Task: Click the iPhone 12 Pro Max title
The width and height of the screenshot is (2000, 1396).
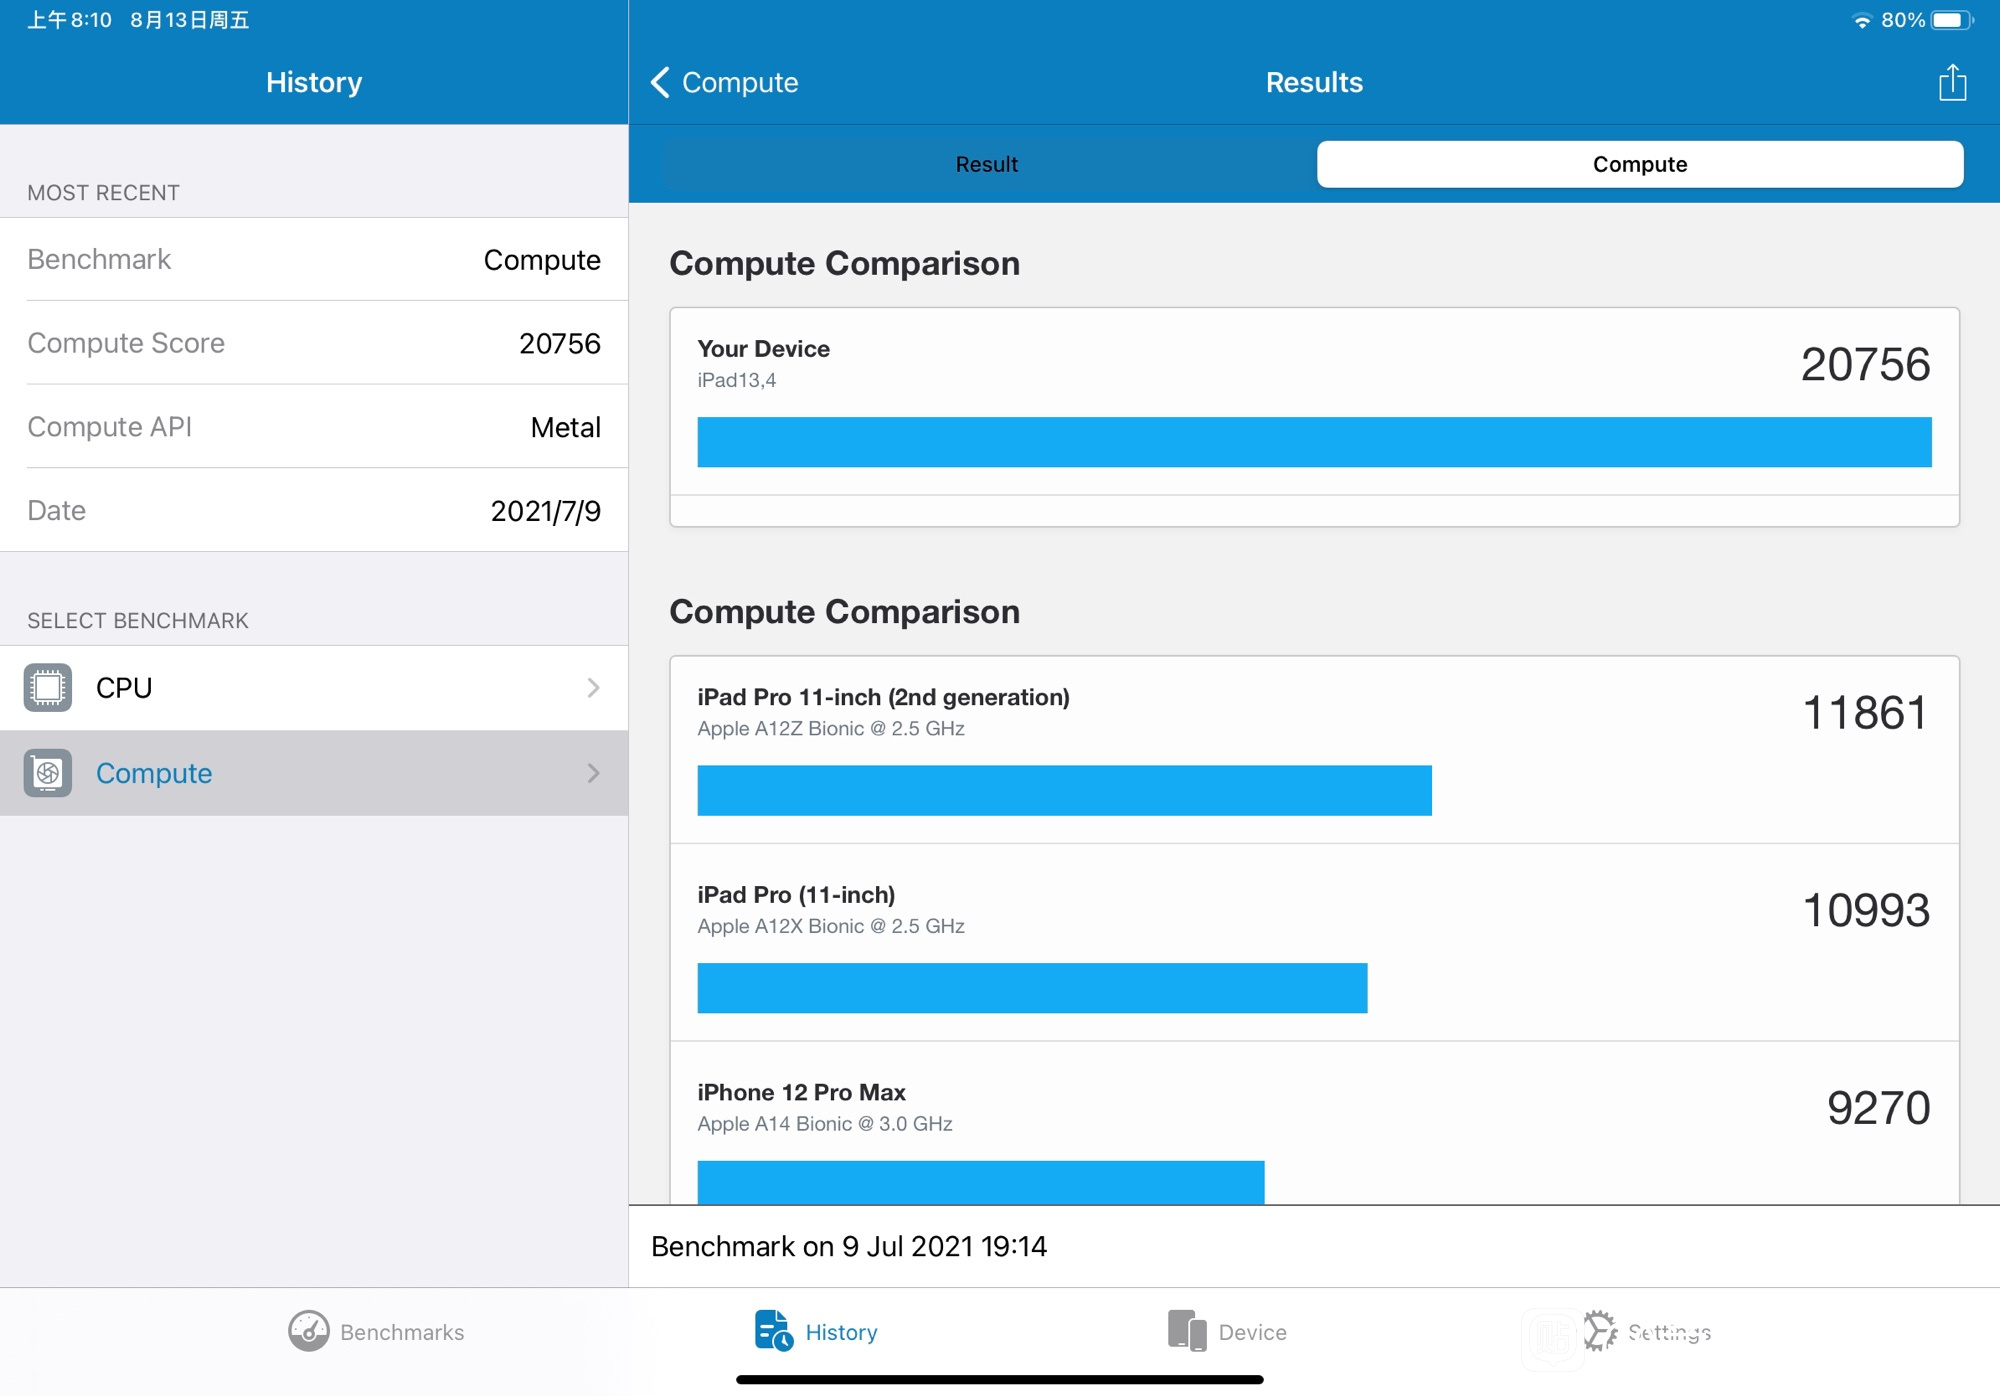Action: (801, 1092)
